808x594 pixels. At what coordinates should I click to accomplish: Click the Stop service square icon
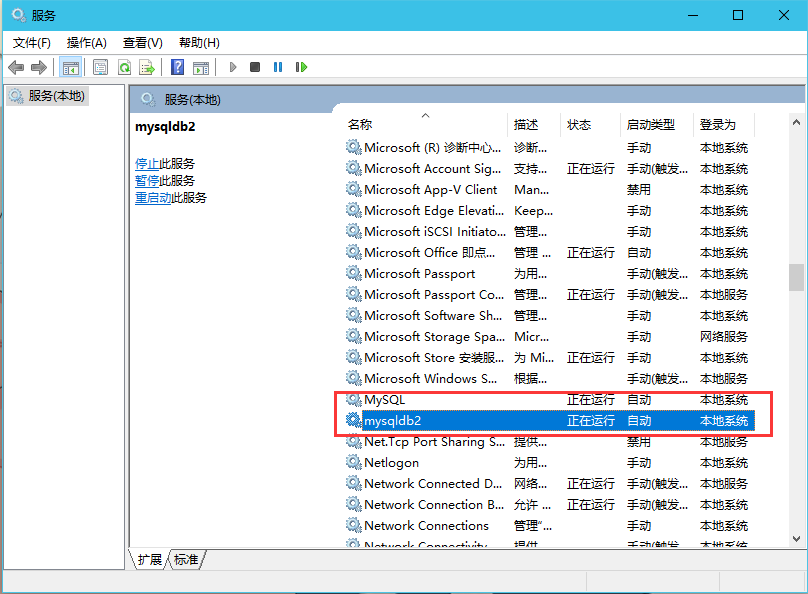pyautogui.click(x=255, y=67)
